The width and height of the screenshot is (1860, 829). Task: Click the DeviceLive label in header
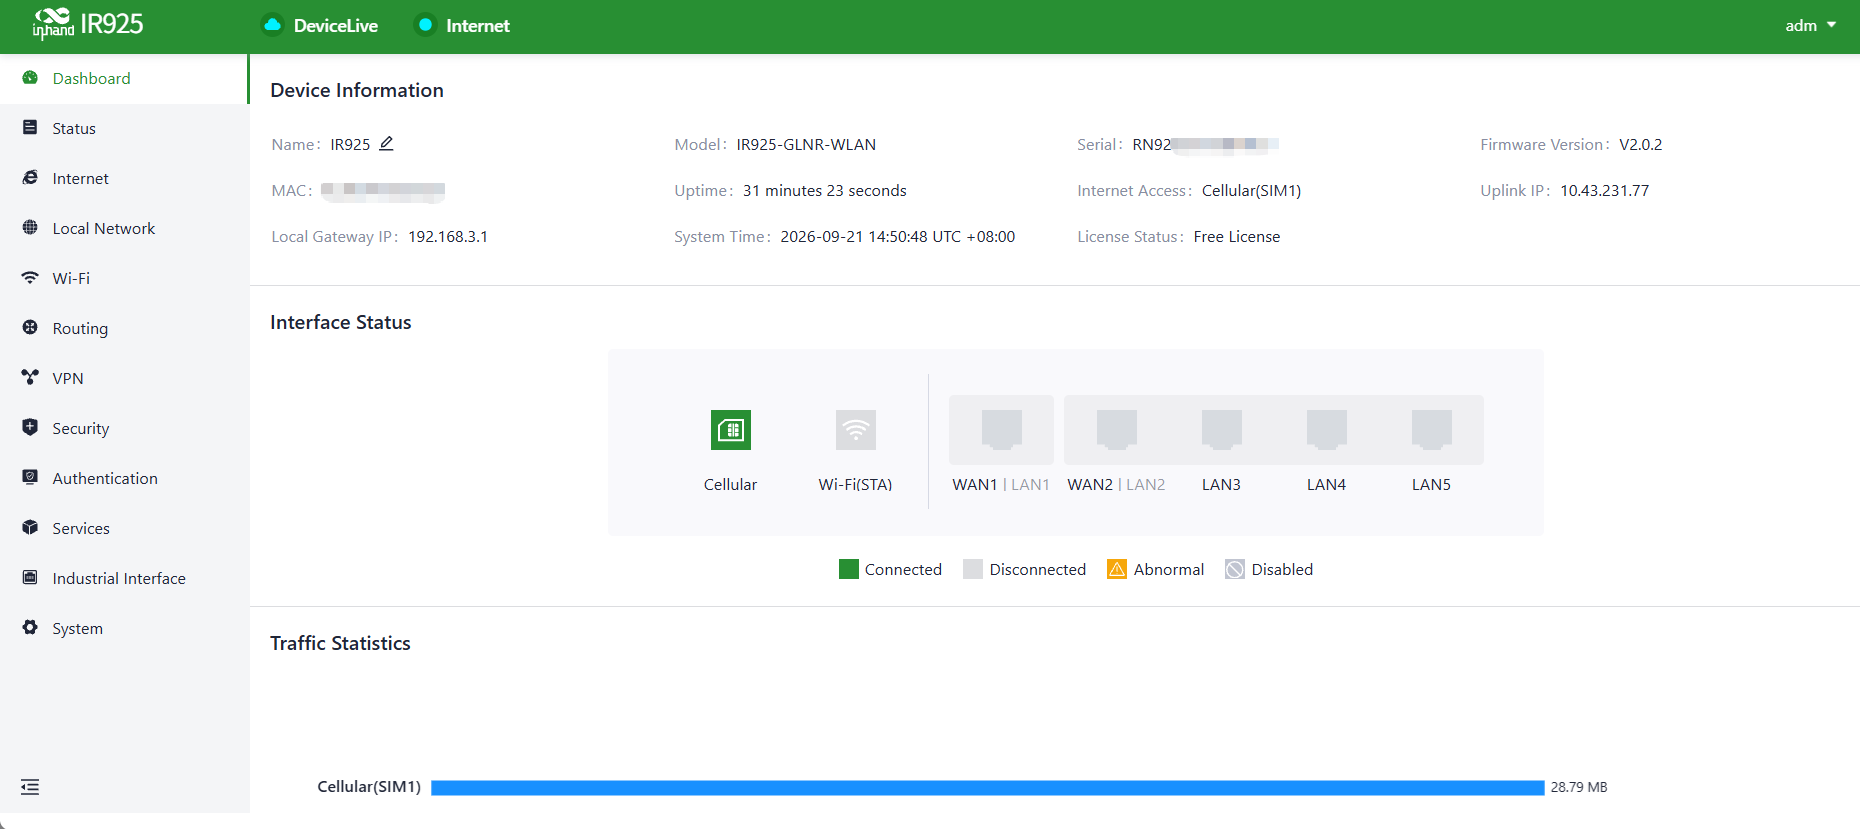click(336, 26)
